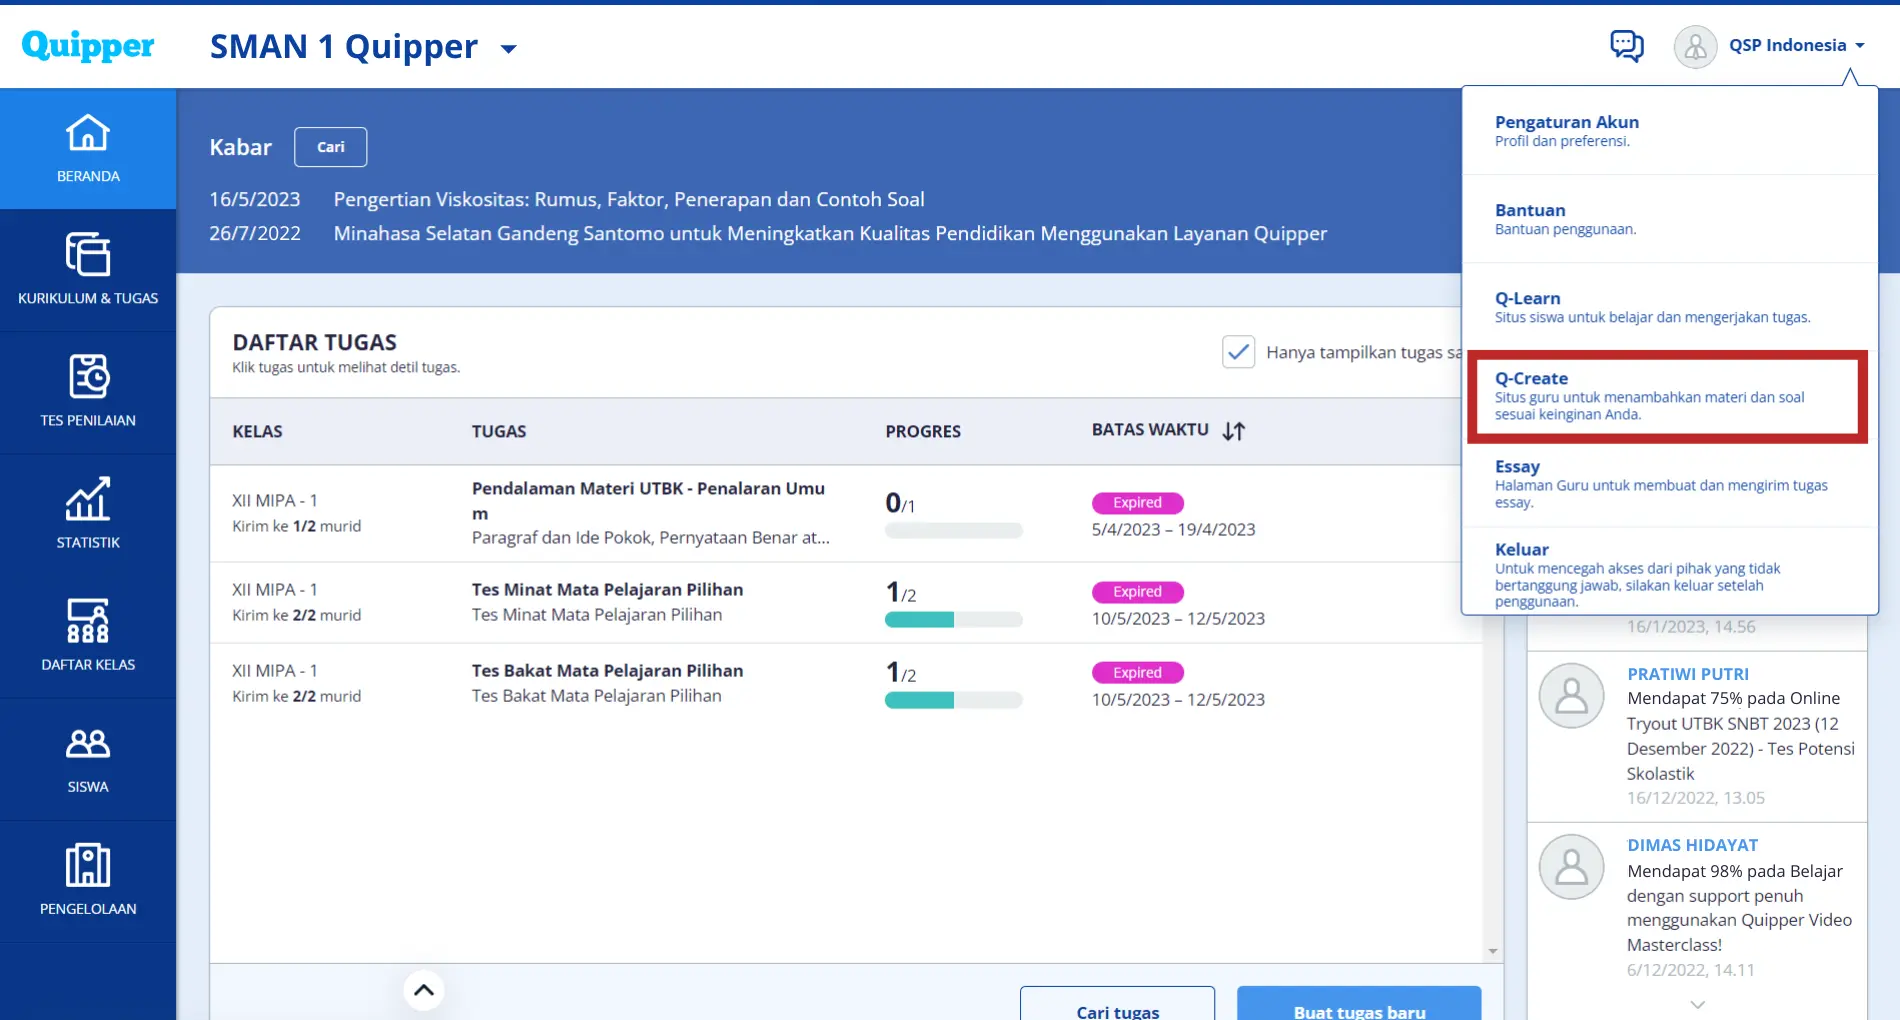1900x1020 pixels.
Task: Click the QSP Indonesia profile avatar
Action: [x=1695, y=46]
